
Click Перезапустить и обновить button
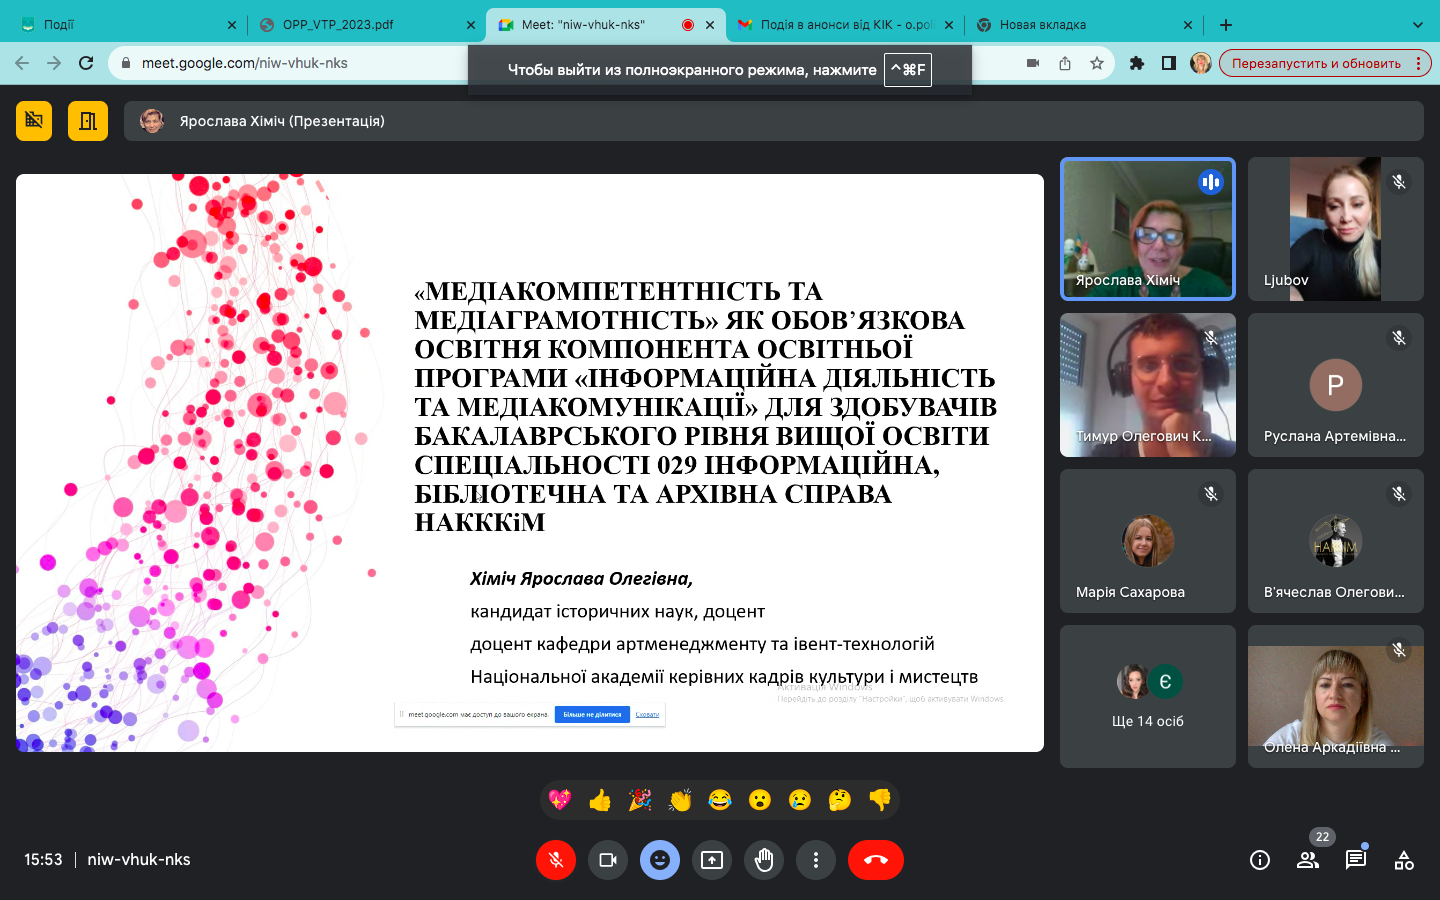tap(1316, 63)
